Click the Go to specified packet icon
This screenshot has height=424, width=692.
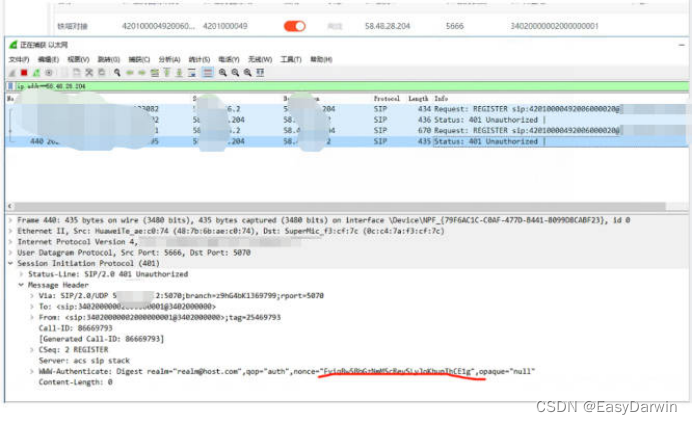point(154,73)
